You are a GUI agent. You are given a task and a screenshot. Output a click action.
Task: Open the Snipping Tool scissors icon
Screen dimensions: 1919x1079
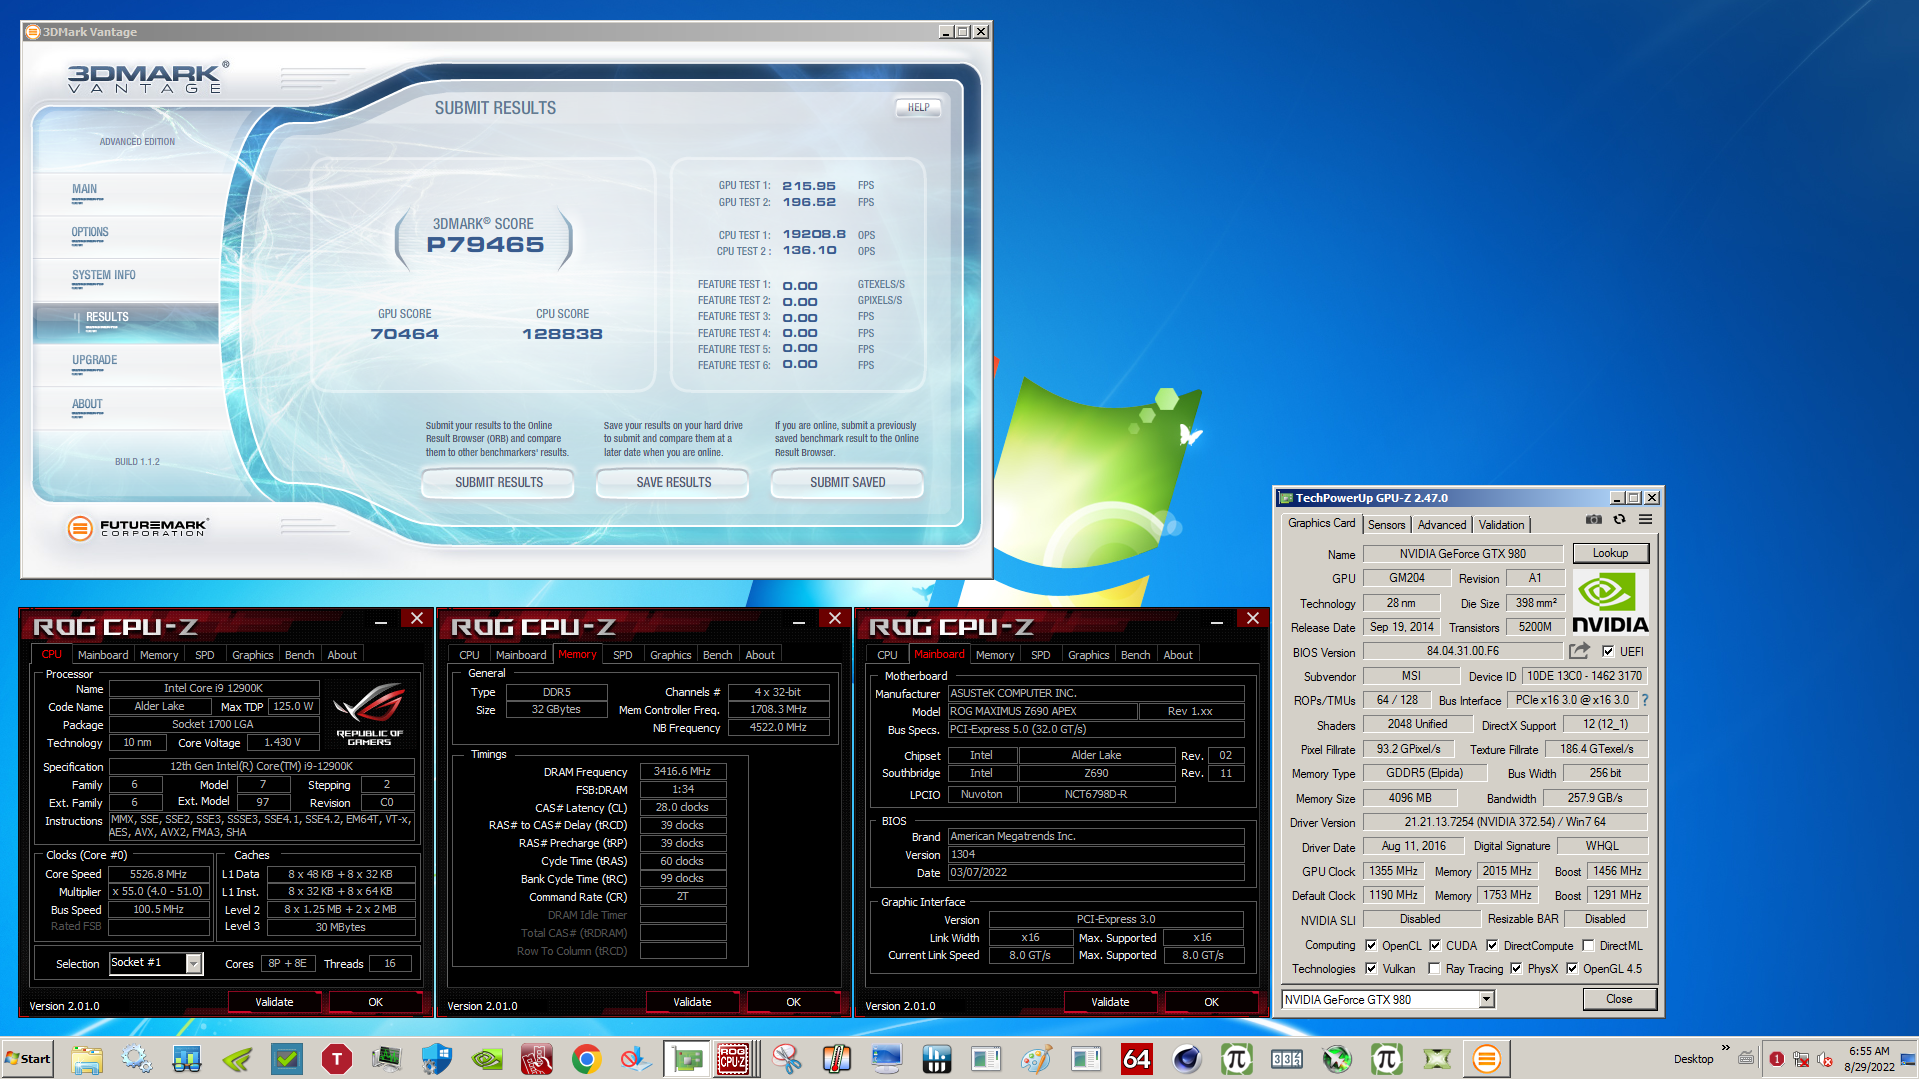click(x=787, y=1059)
